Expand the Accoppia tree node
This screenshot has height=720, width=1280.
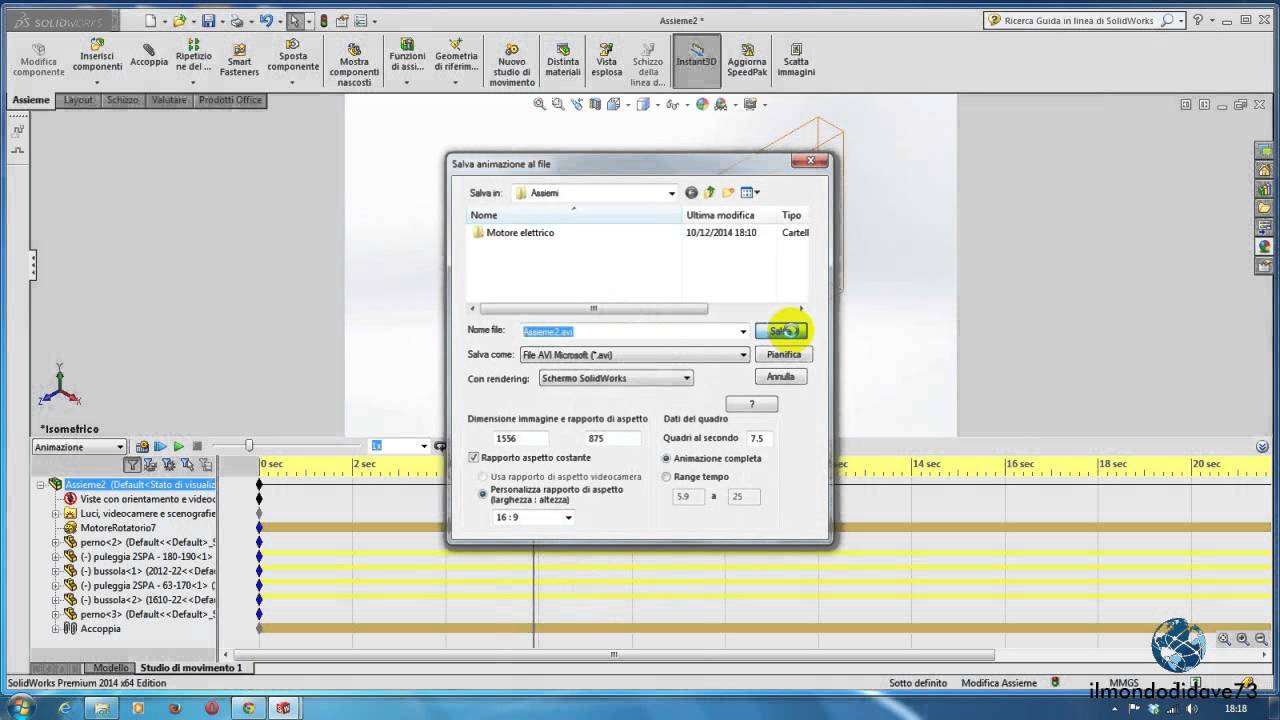tap(56, 629)
